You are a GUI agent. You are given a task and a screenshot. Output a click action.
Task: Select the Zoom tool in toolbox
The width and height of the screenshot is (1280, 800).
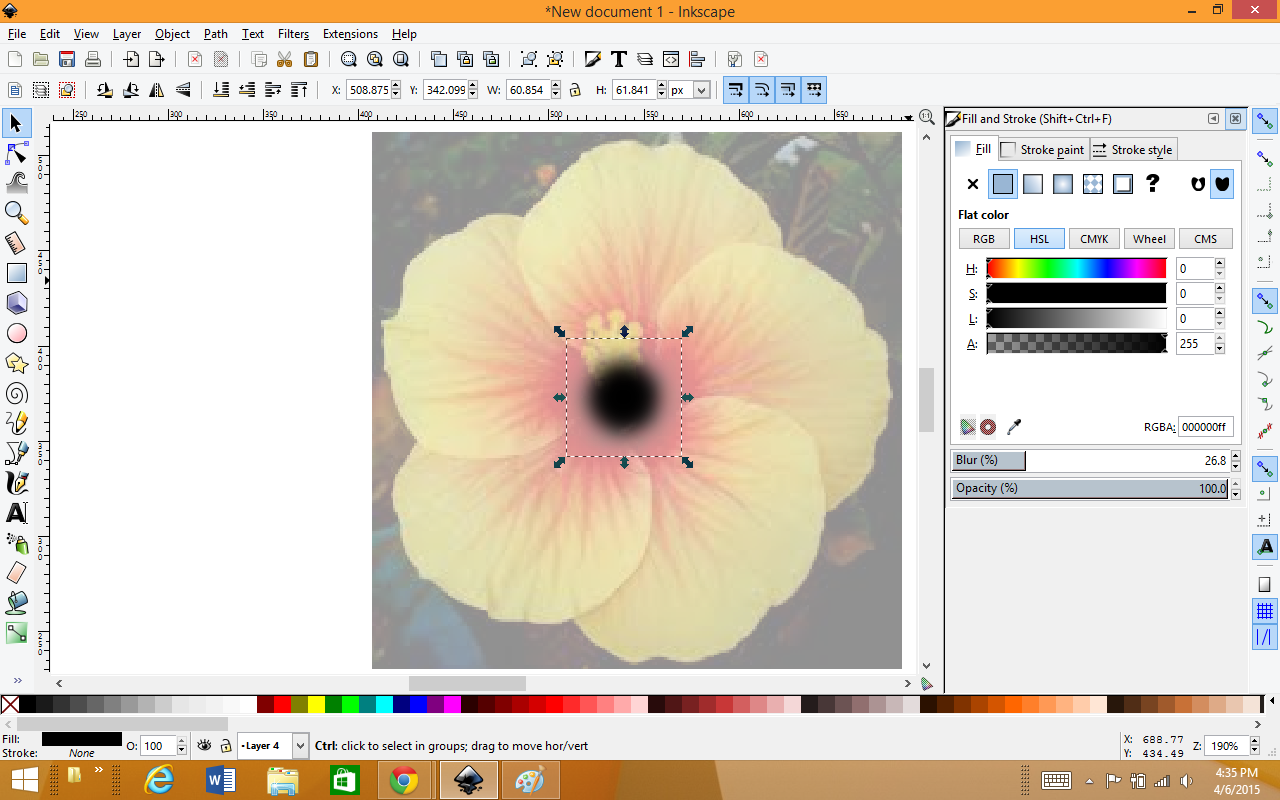point(17,212)
